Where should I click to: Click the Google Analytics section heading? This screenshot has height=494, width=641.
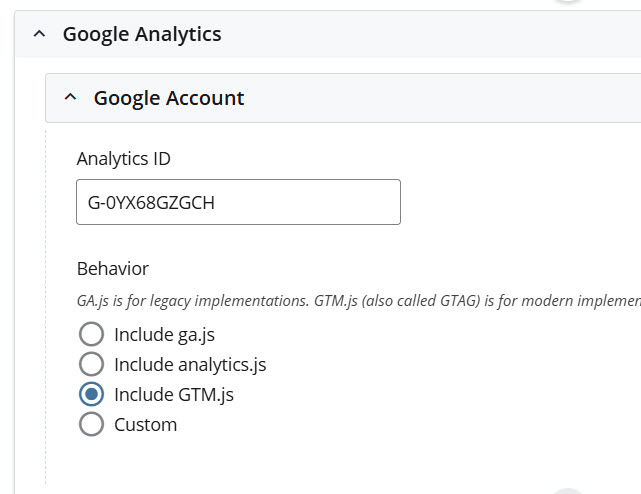point(142,34)
